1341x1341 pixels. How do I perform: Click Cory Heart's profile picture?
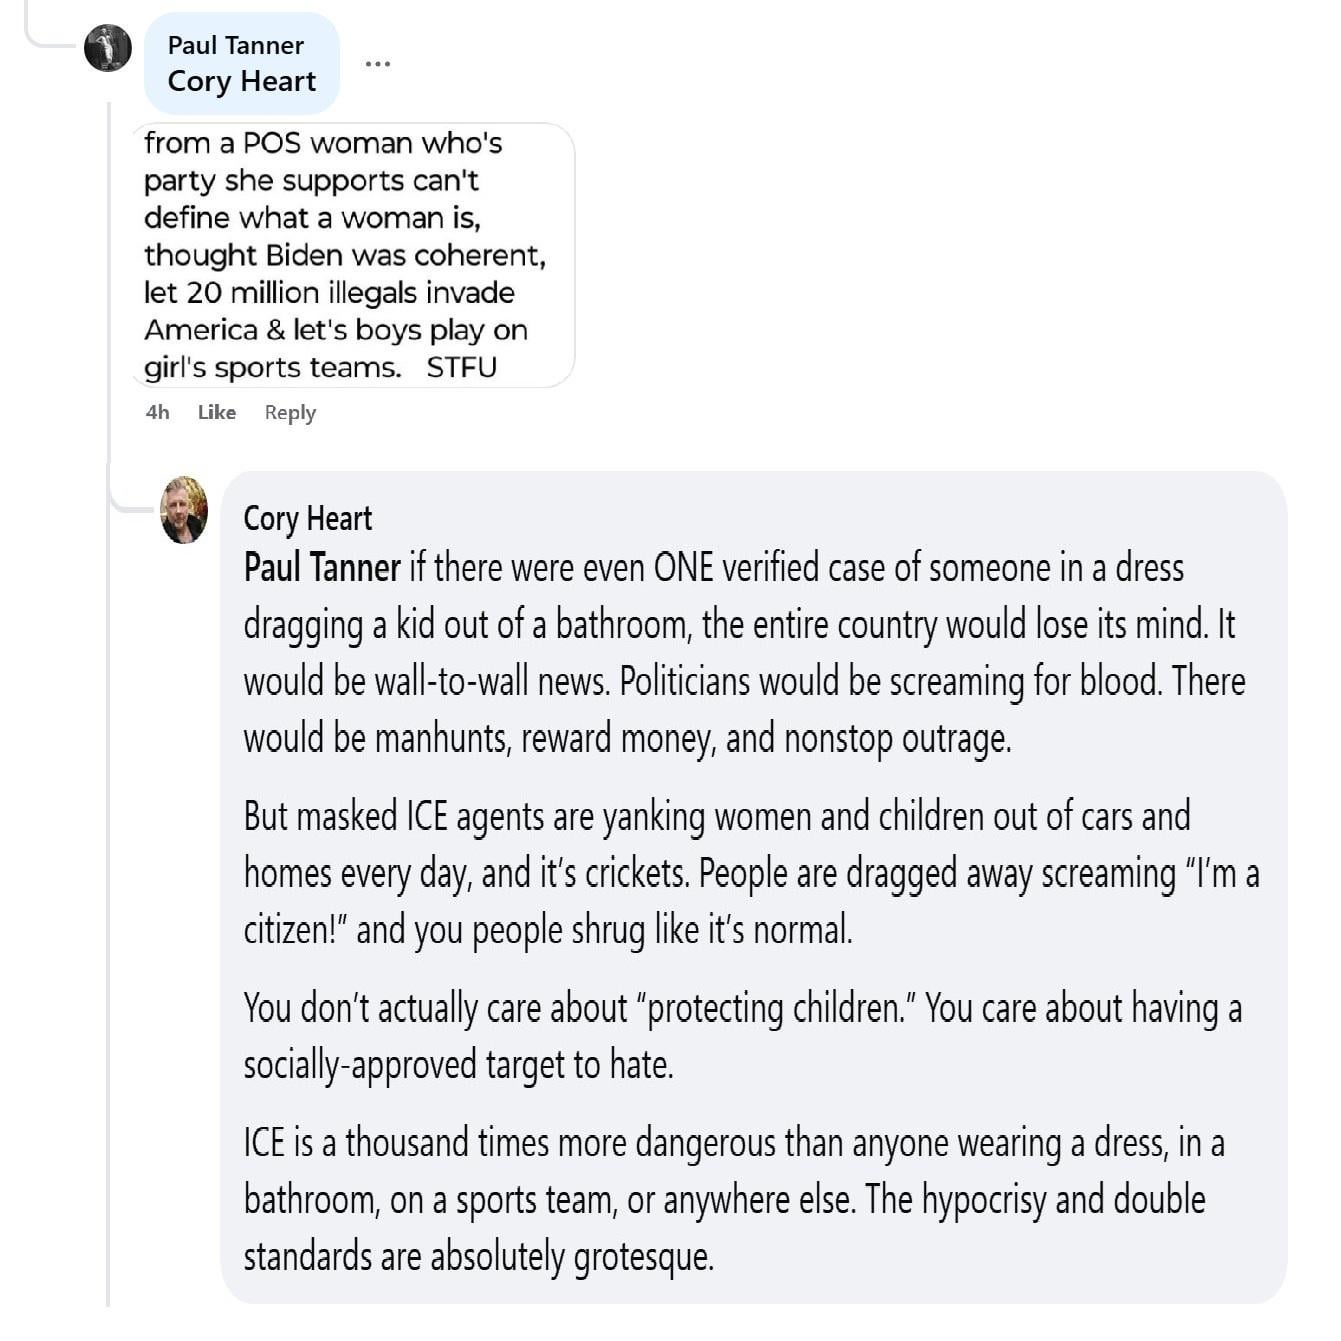point(184,510)
